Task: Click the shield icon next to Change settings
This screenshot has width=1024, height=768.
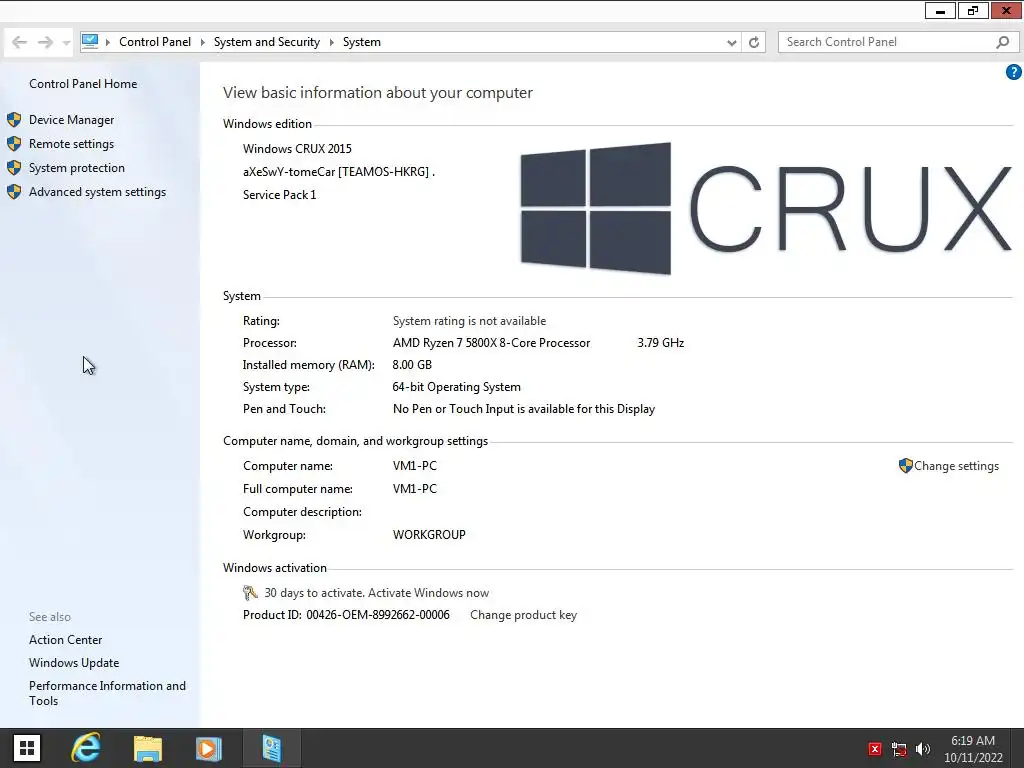Action: click(x=905, y=466)
